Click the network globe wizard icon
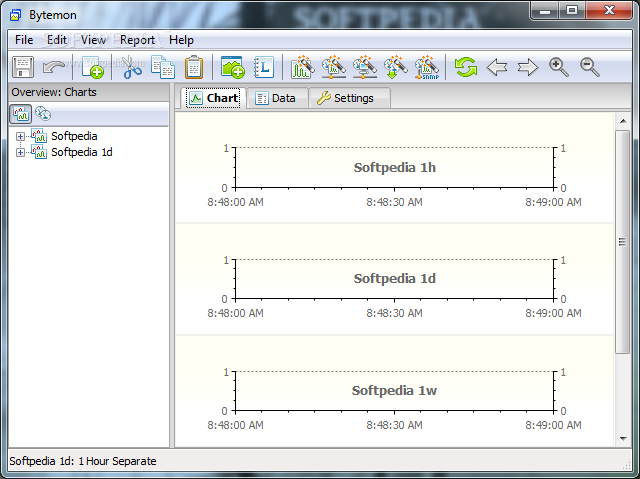The image size is (640, 479). pos(333,67)
